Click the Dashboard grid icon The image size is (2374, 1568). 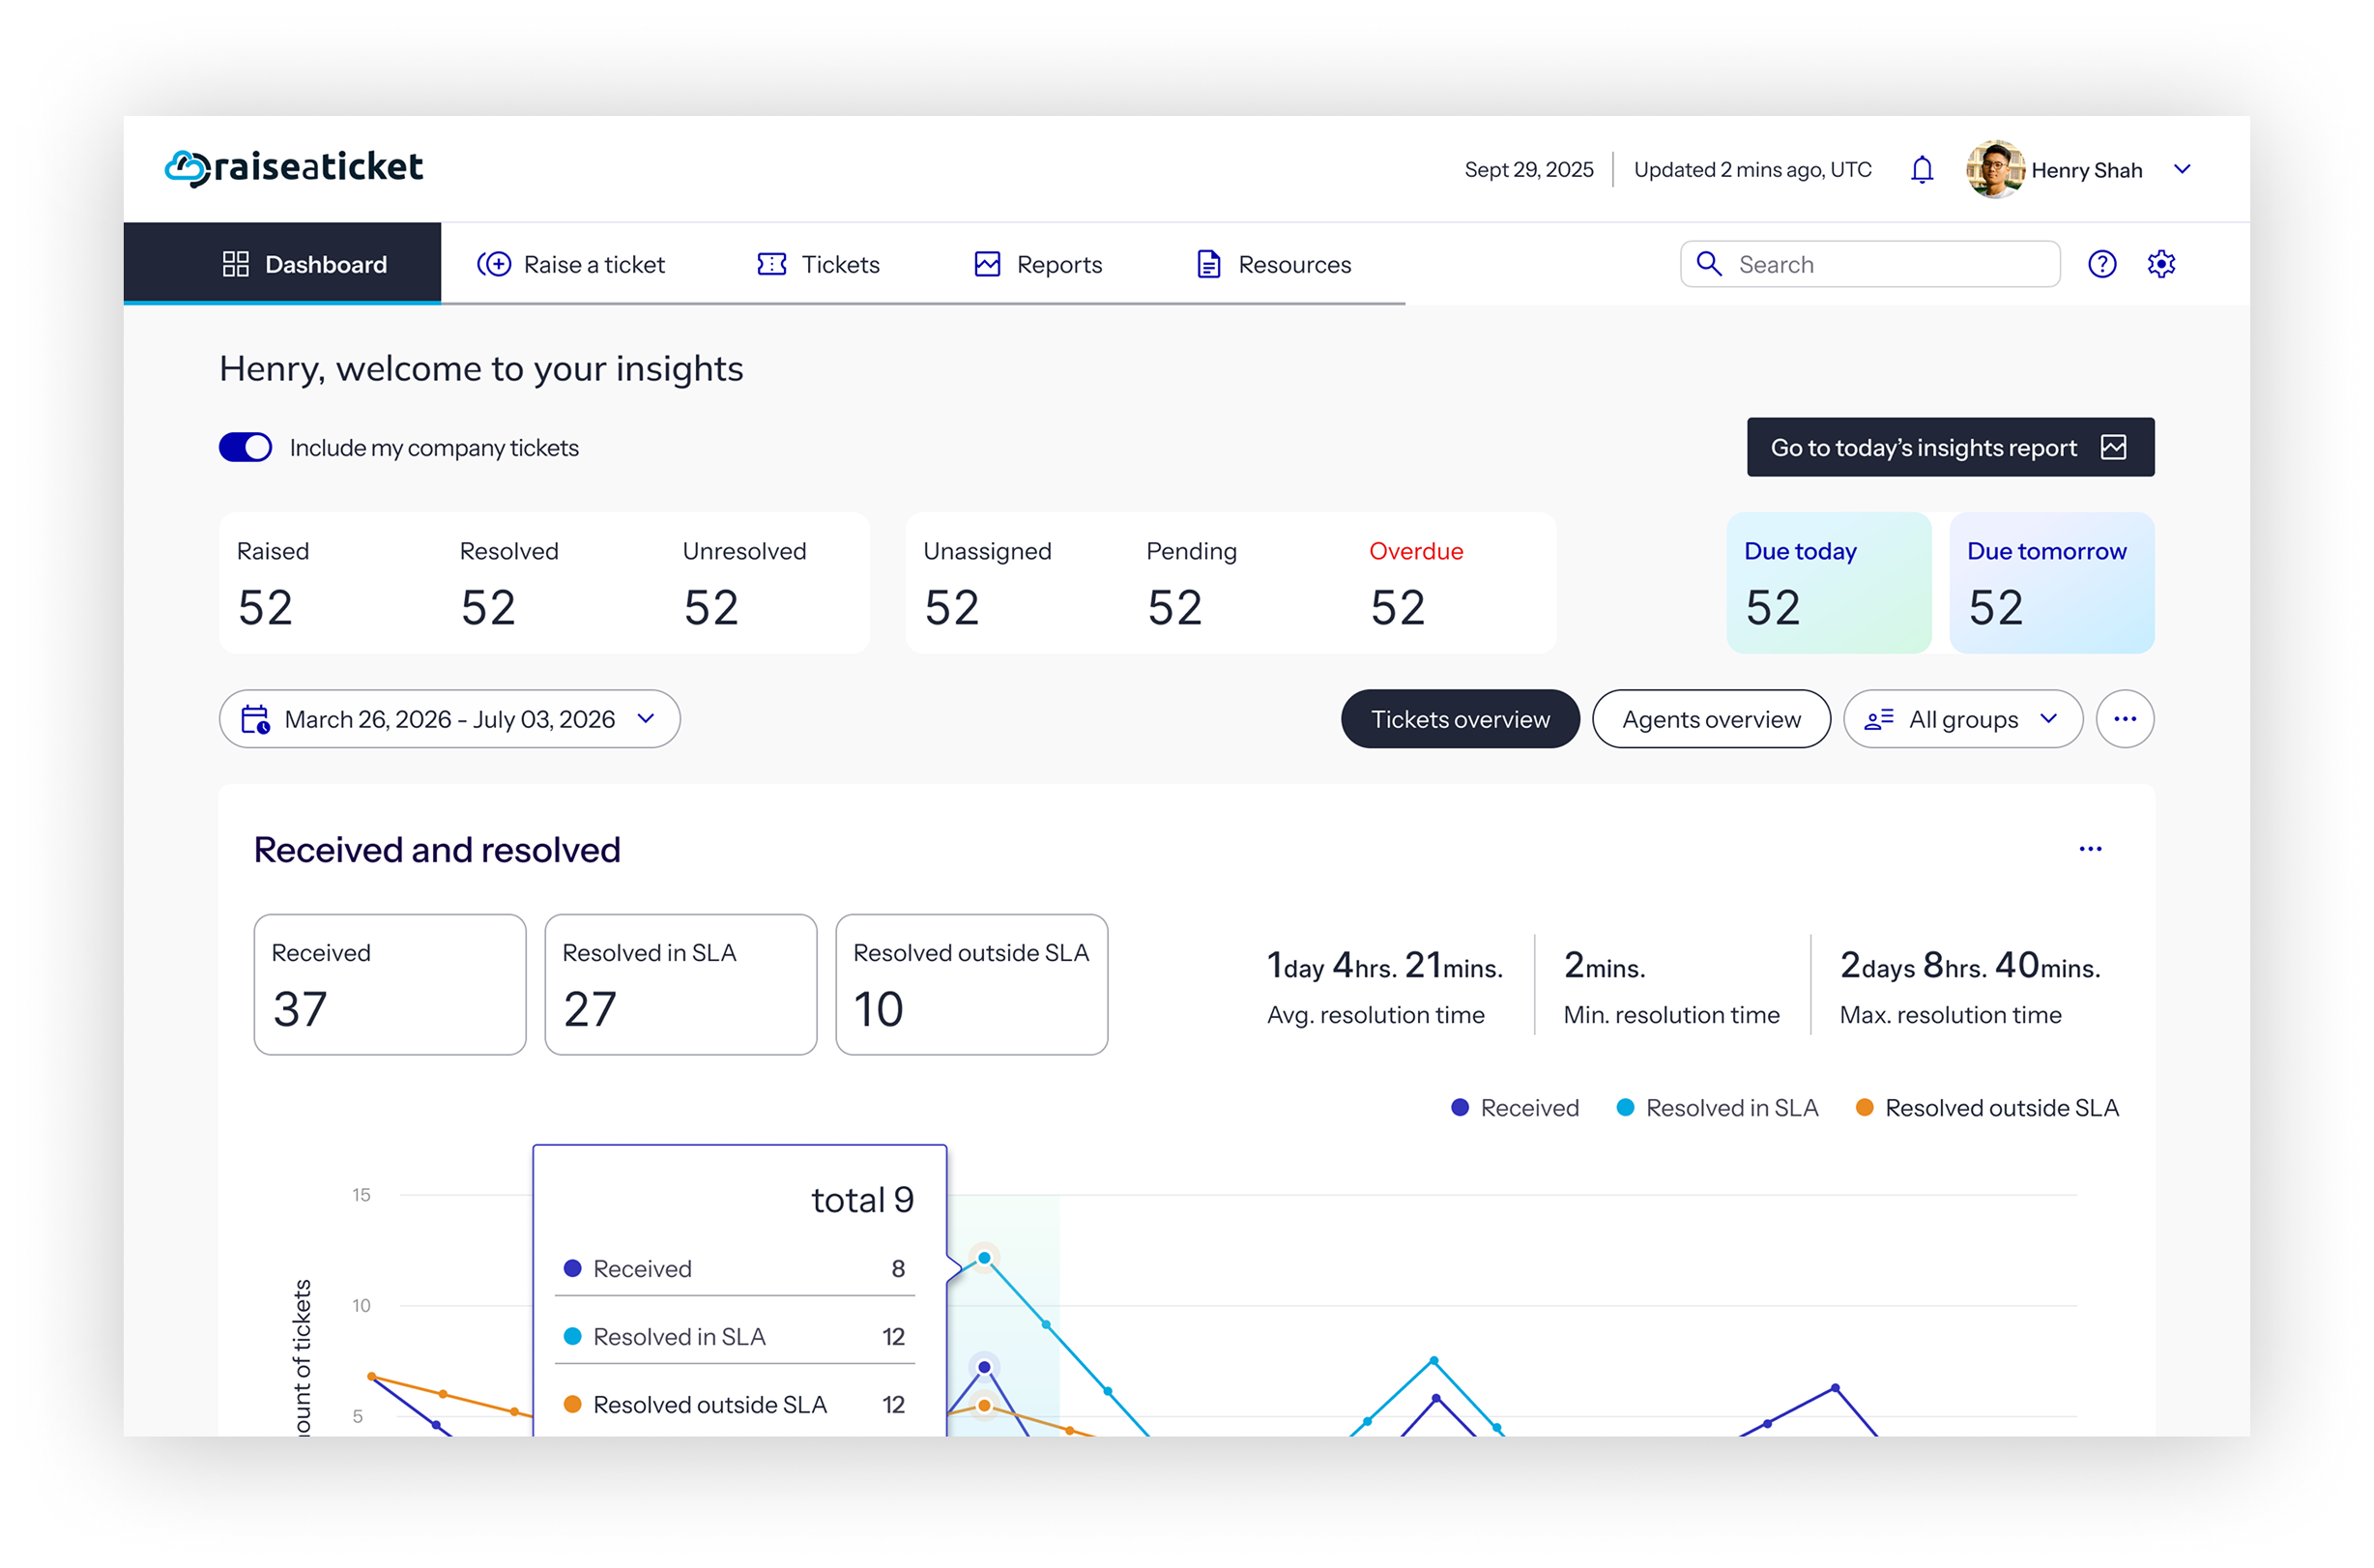click(236, 264)
